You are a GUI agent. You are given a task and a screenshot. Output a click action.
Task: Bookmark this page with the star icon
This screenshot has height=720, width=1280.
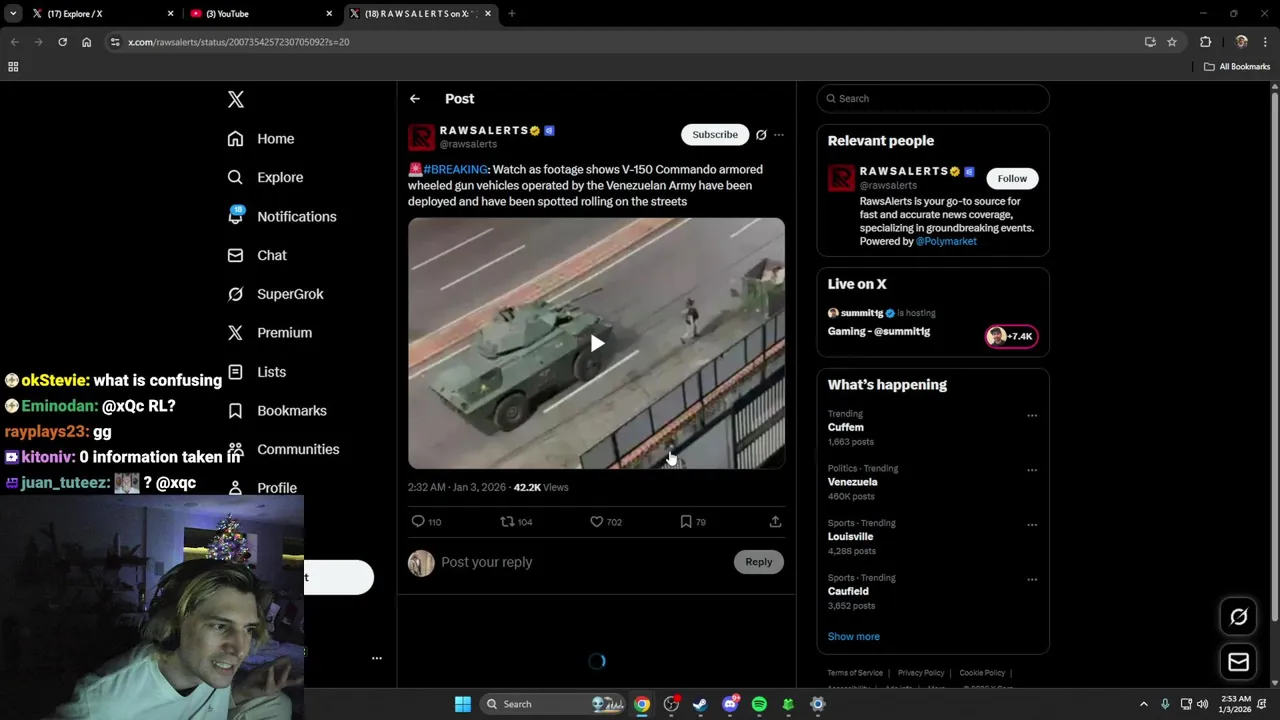pos(1172,42)
